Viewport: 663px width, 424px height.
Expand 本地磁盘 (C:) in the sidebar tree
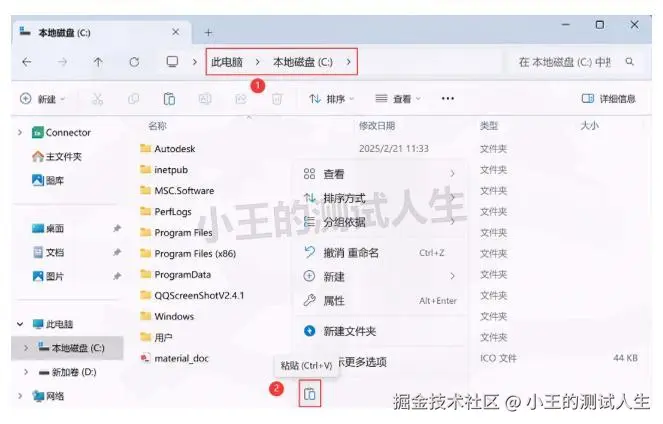(26, 348)
